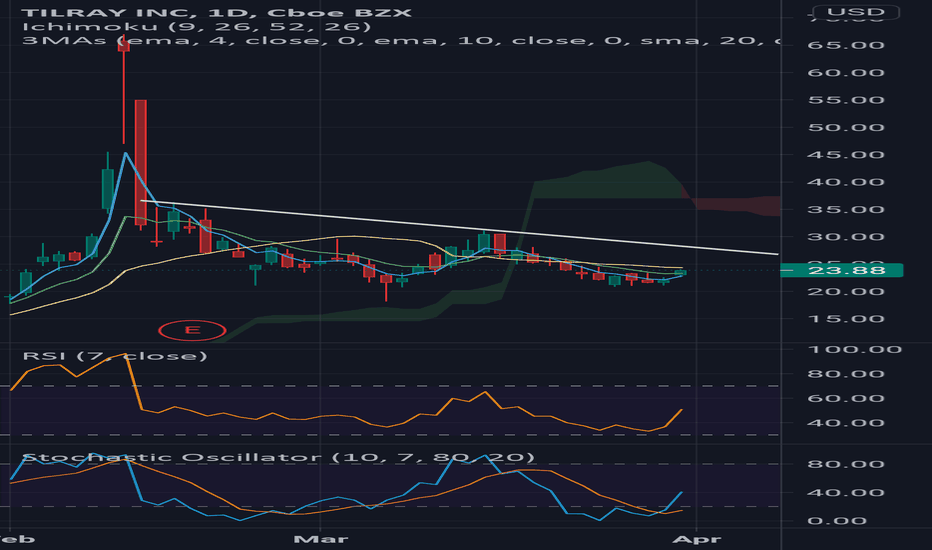Click the white descending trendline
Viewport: 932px width, 550px height.
(459, 228)
